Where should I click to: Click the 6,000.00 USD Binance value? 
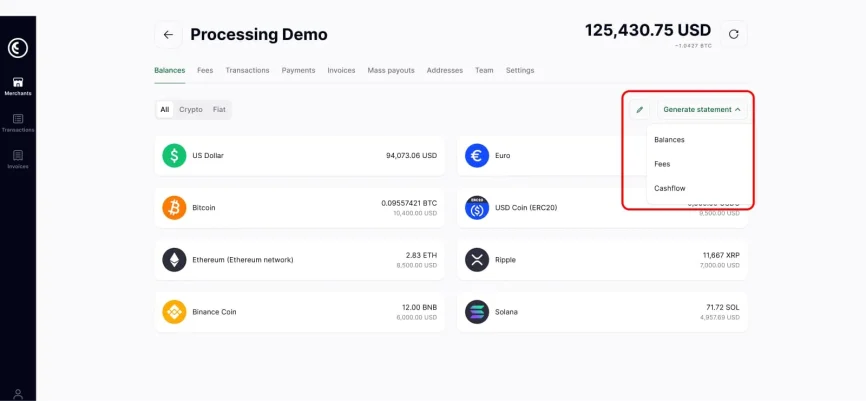417,317
